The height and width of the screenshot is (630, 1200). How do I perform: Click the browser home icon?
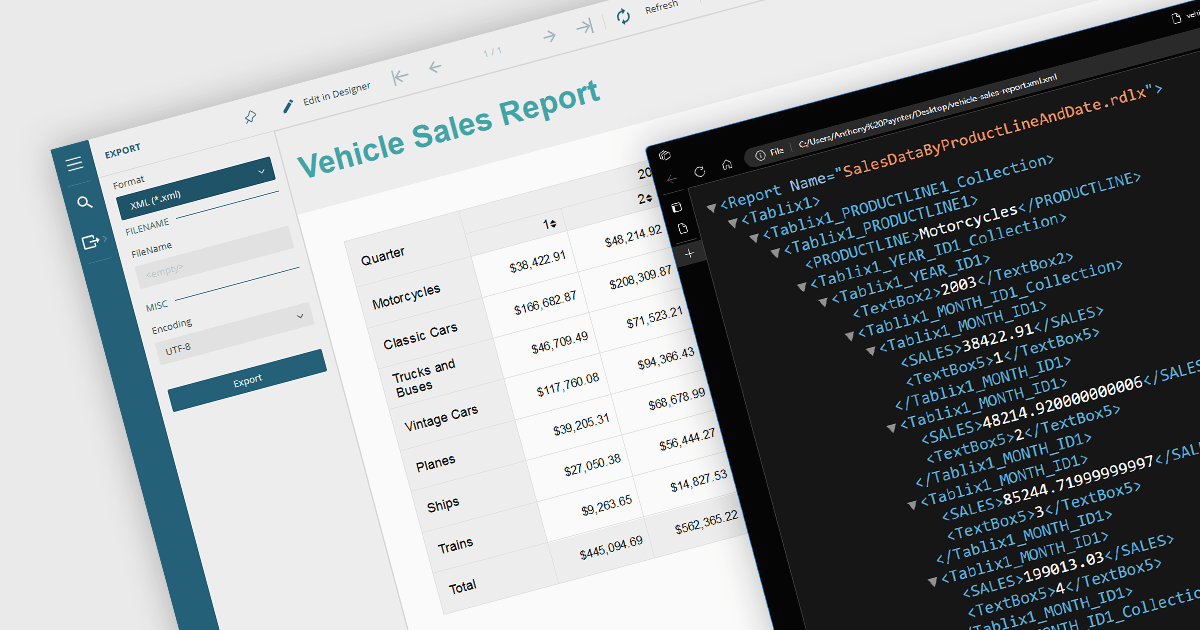click(727, 164)
